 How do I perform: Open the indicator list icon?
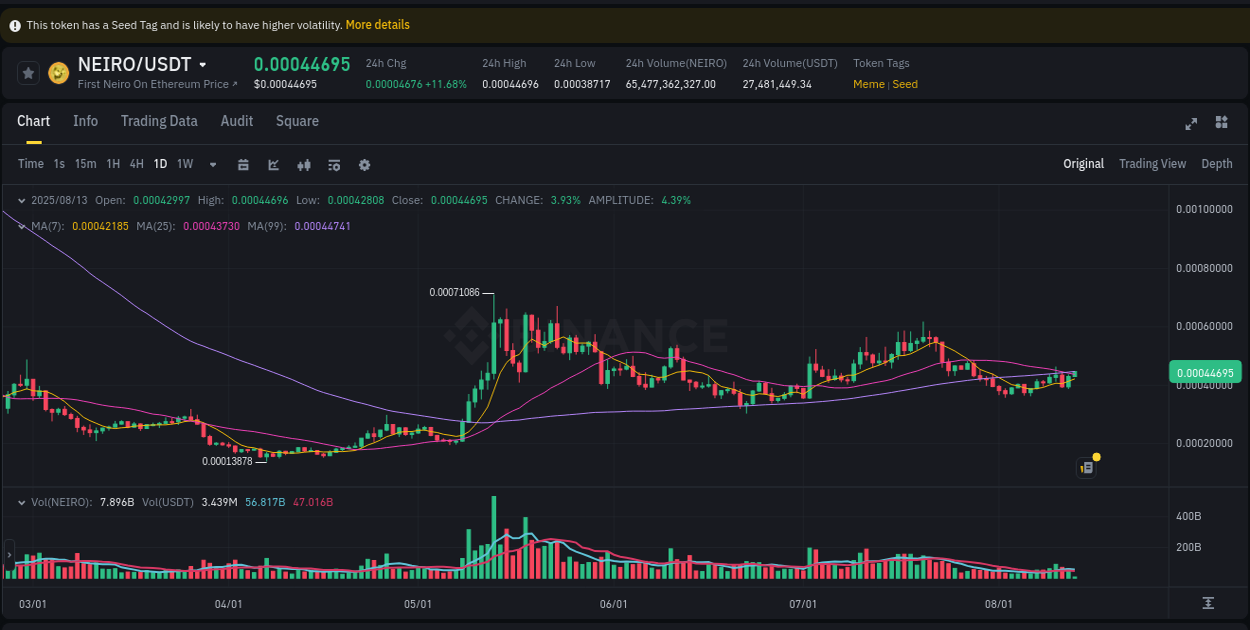pyautogui.click(x=334, y=164)
